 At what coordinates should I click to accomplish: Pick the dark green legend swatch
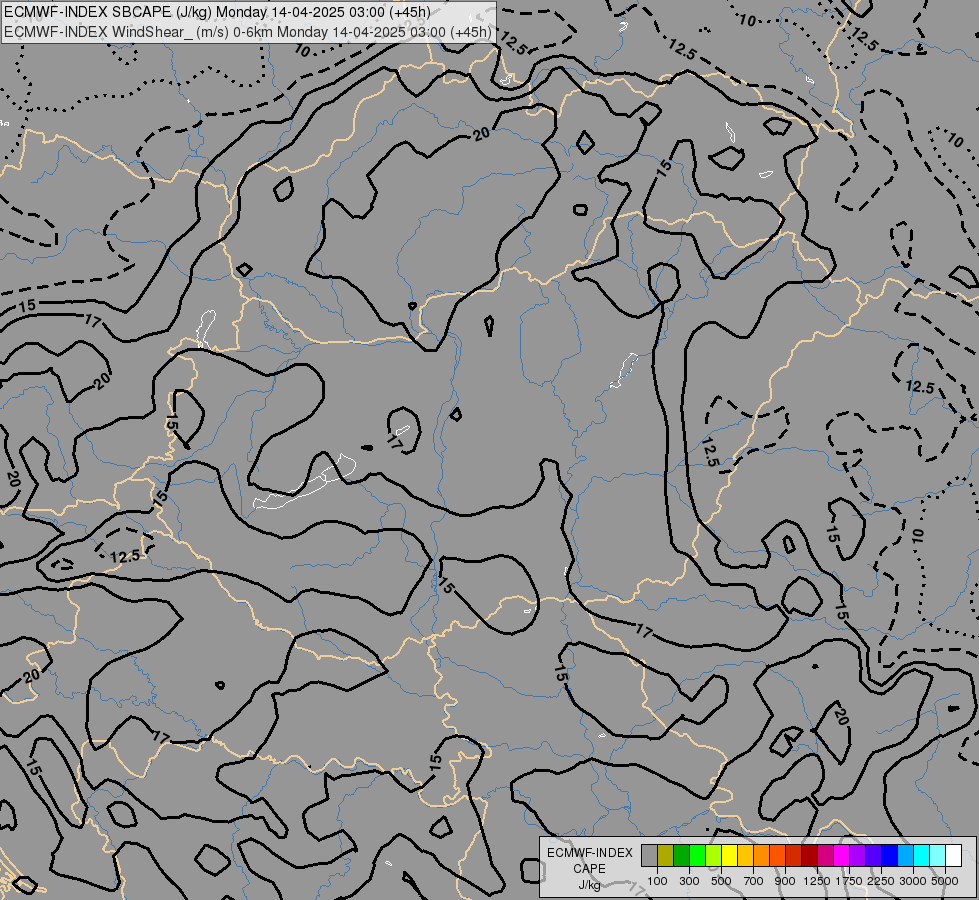point(681,856)
